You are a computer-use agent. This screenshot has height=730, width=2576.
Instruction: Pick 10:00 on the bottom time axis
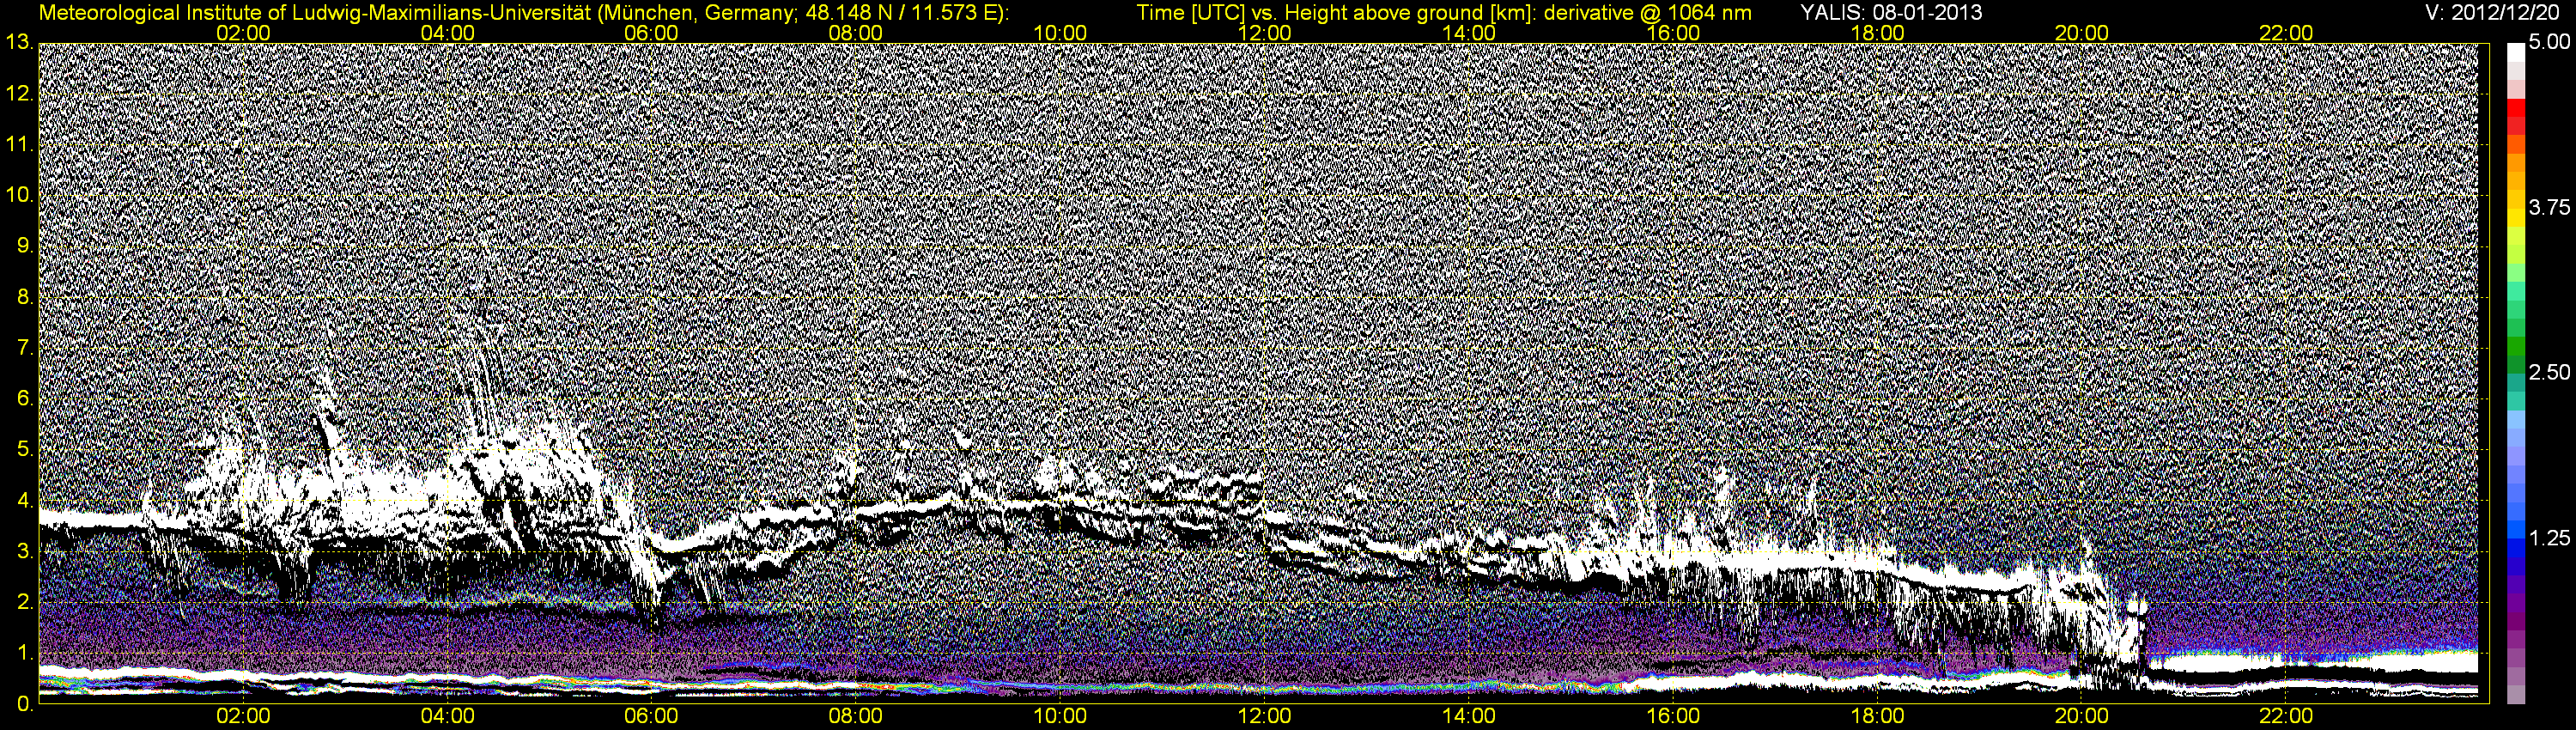coord(1060,717)
